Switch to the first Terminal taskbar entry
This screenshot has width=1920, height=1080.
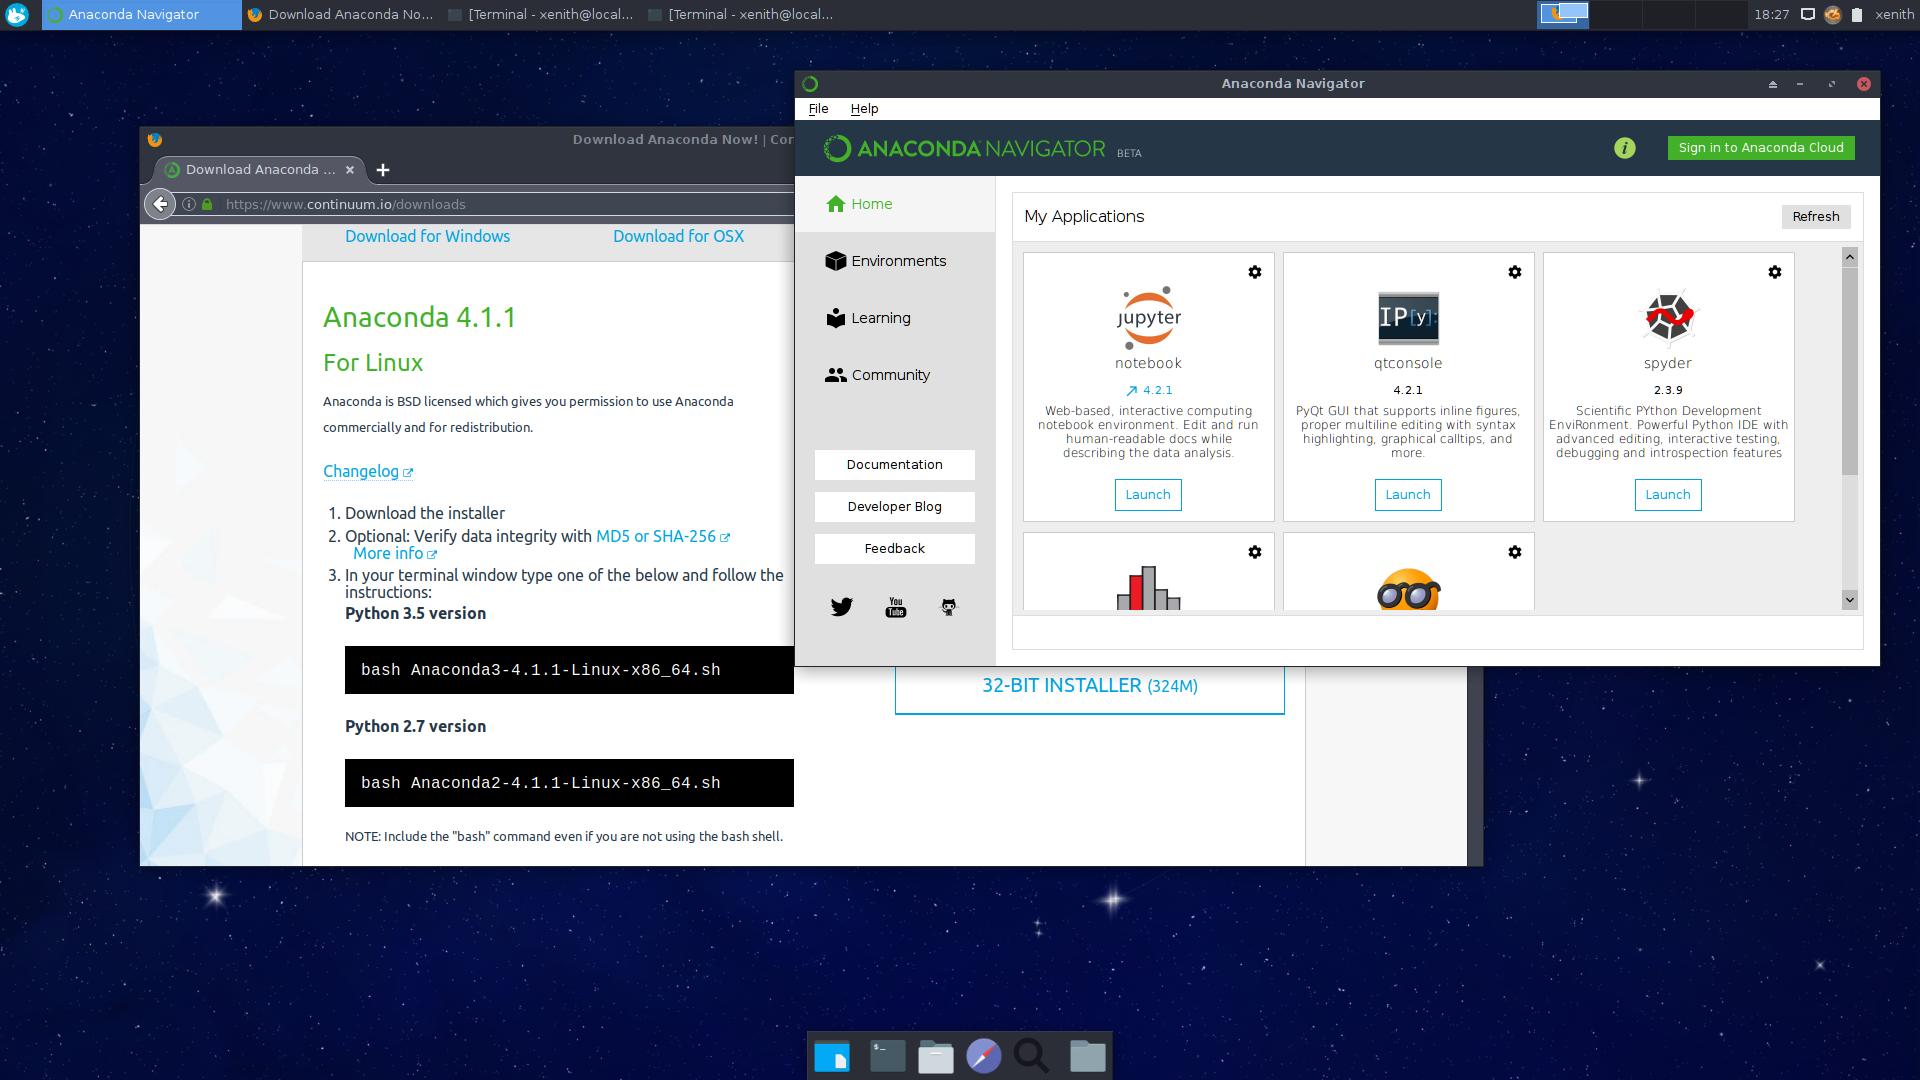(541, 15)
